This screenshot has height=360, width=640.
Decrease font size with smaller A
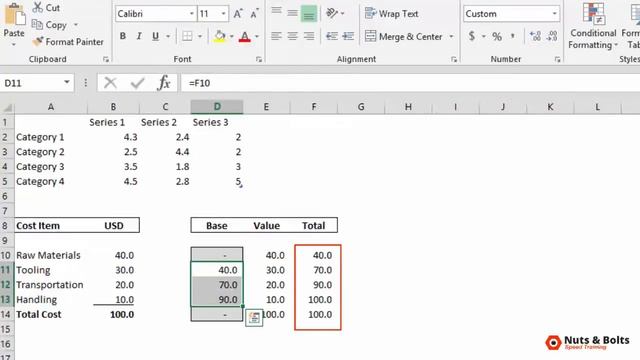click(x=254, y=14)
